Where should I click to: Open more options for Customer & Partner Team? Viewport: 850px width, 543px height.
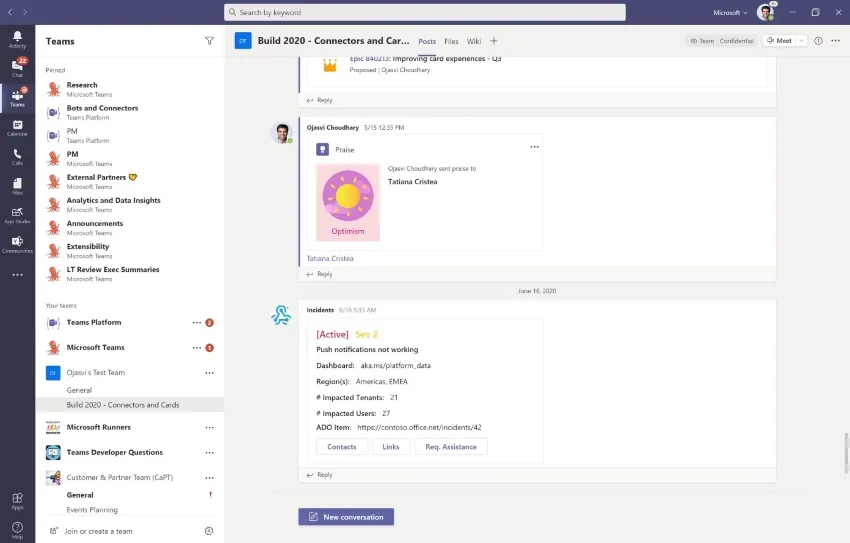click(x=209, y=478)
